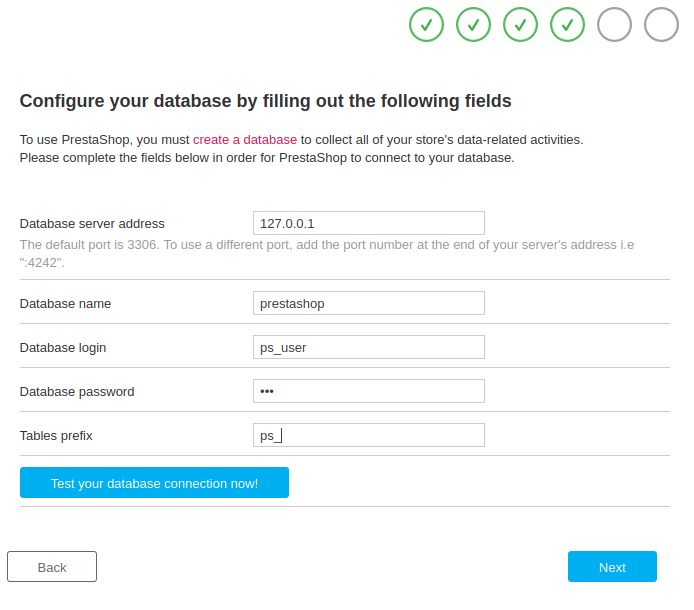Go back with the Back button

pos(52,567)
